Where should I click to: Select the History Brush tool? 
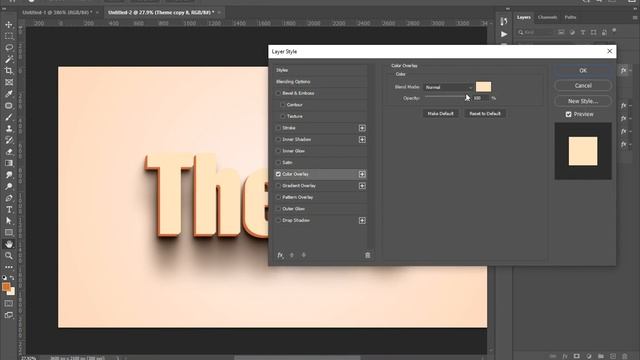[x=9, y=140]
